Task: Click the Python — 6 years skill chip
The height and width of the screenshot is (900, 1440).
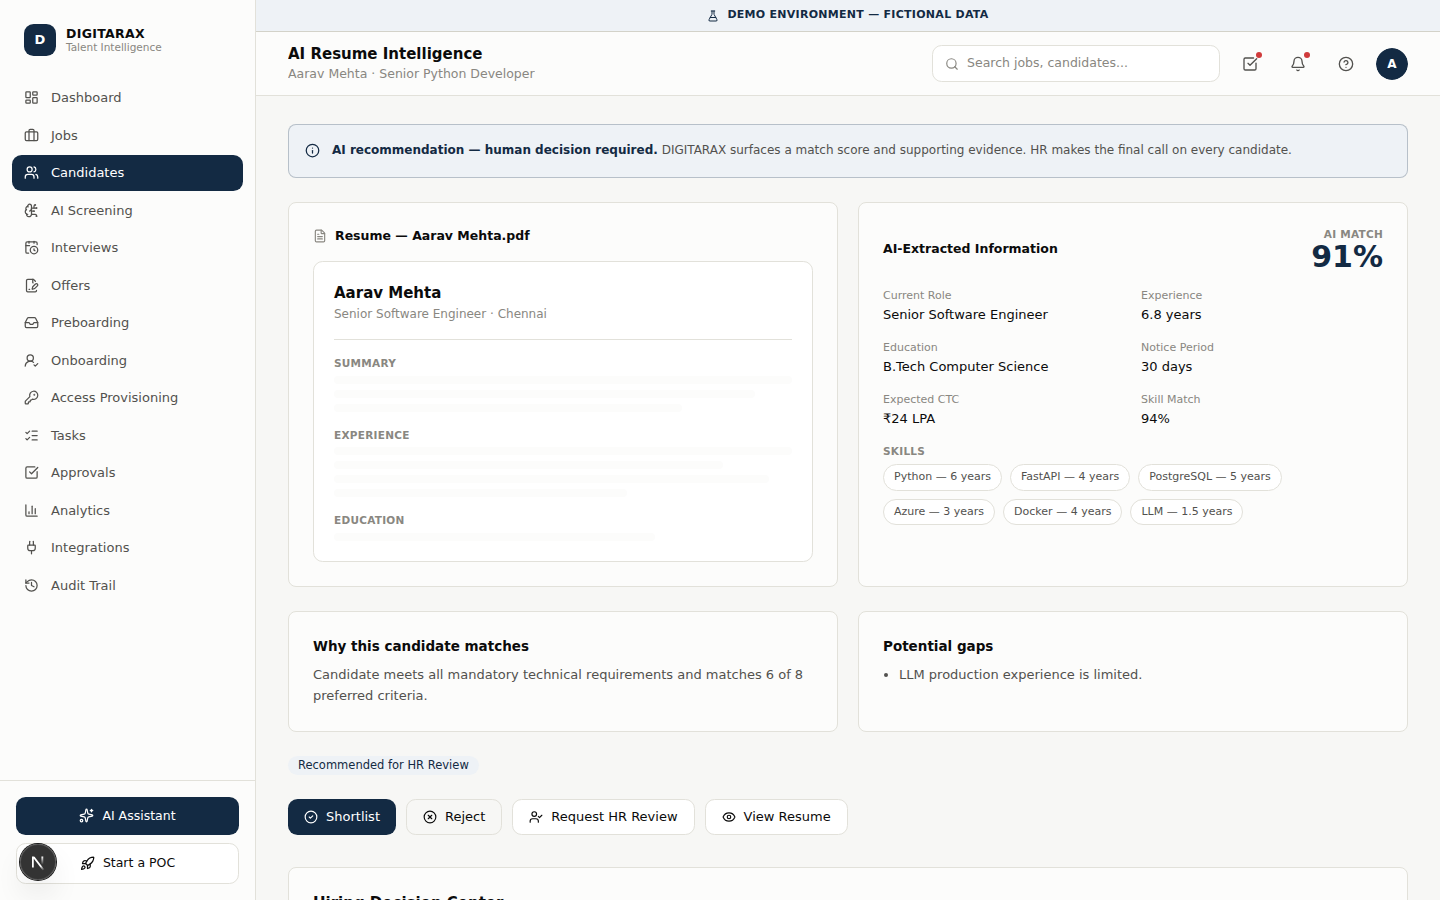Action: (942, 477)
